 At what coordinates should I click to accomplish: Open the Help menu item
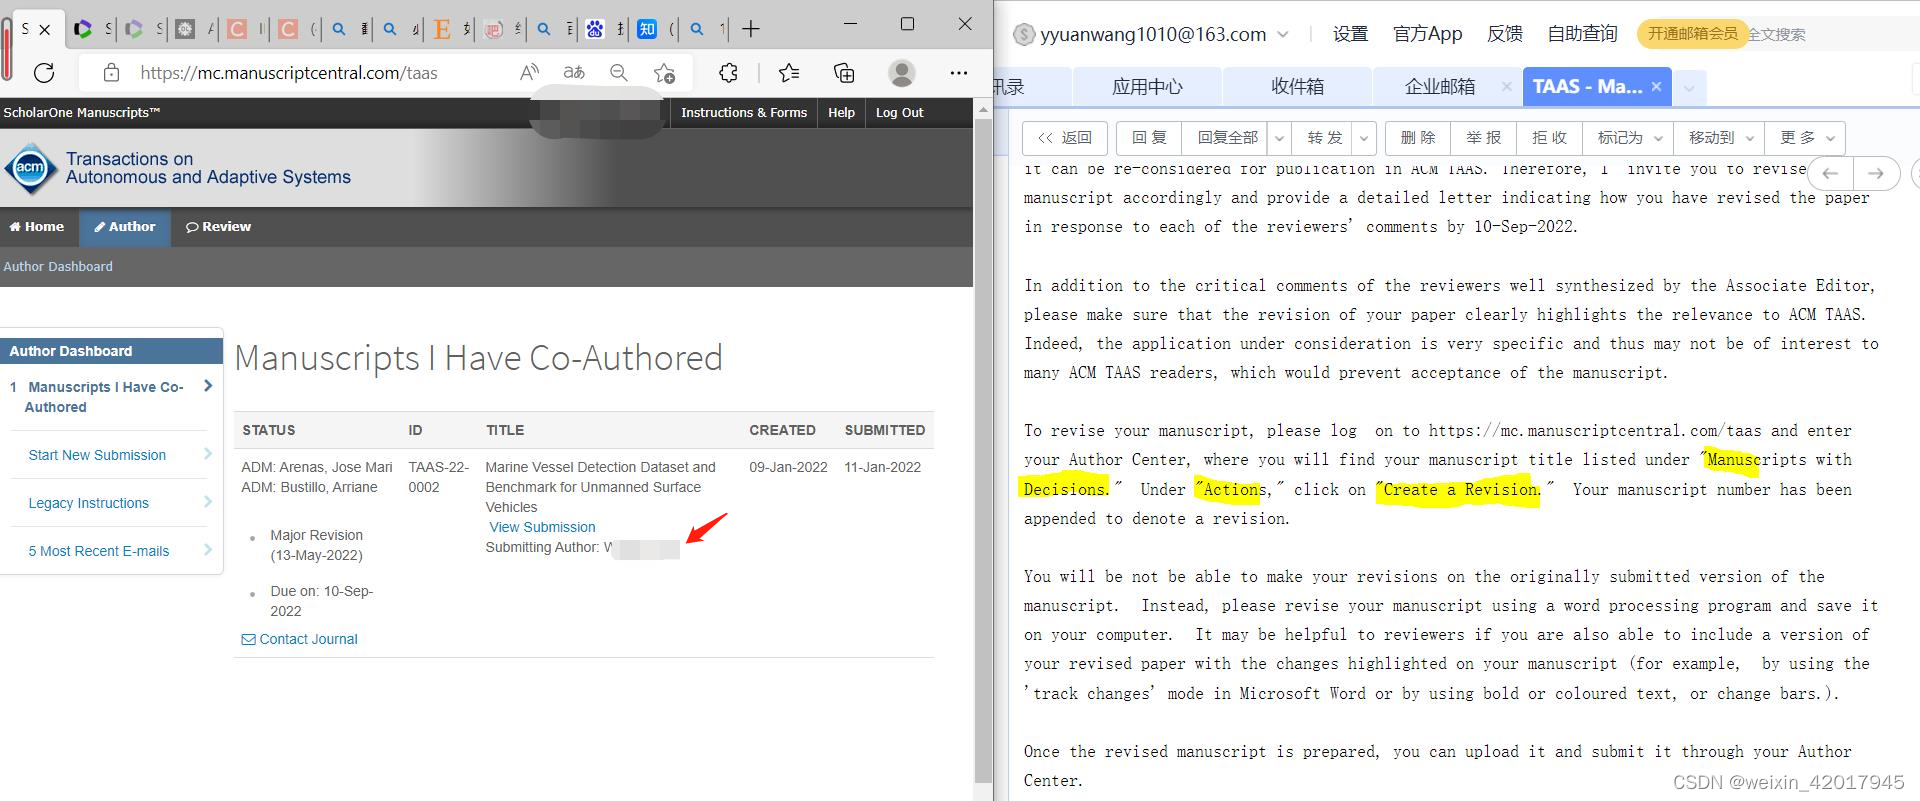pos(841,112)
